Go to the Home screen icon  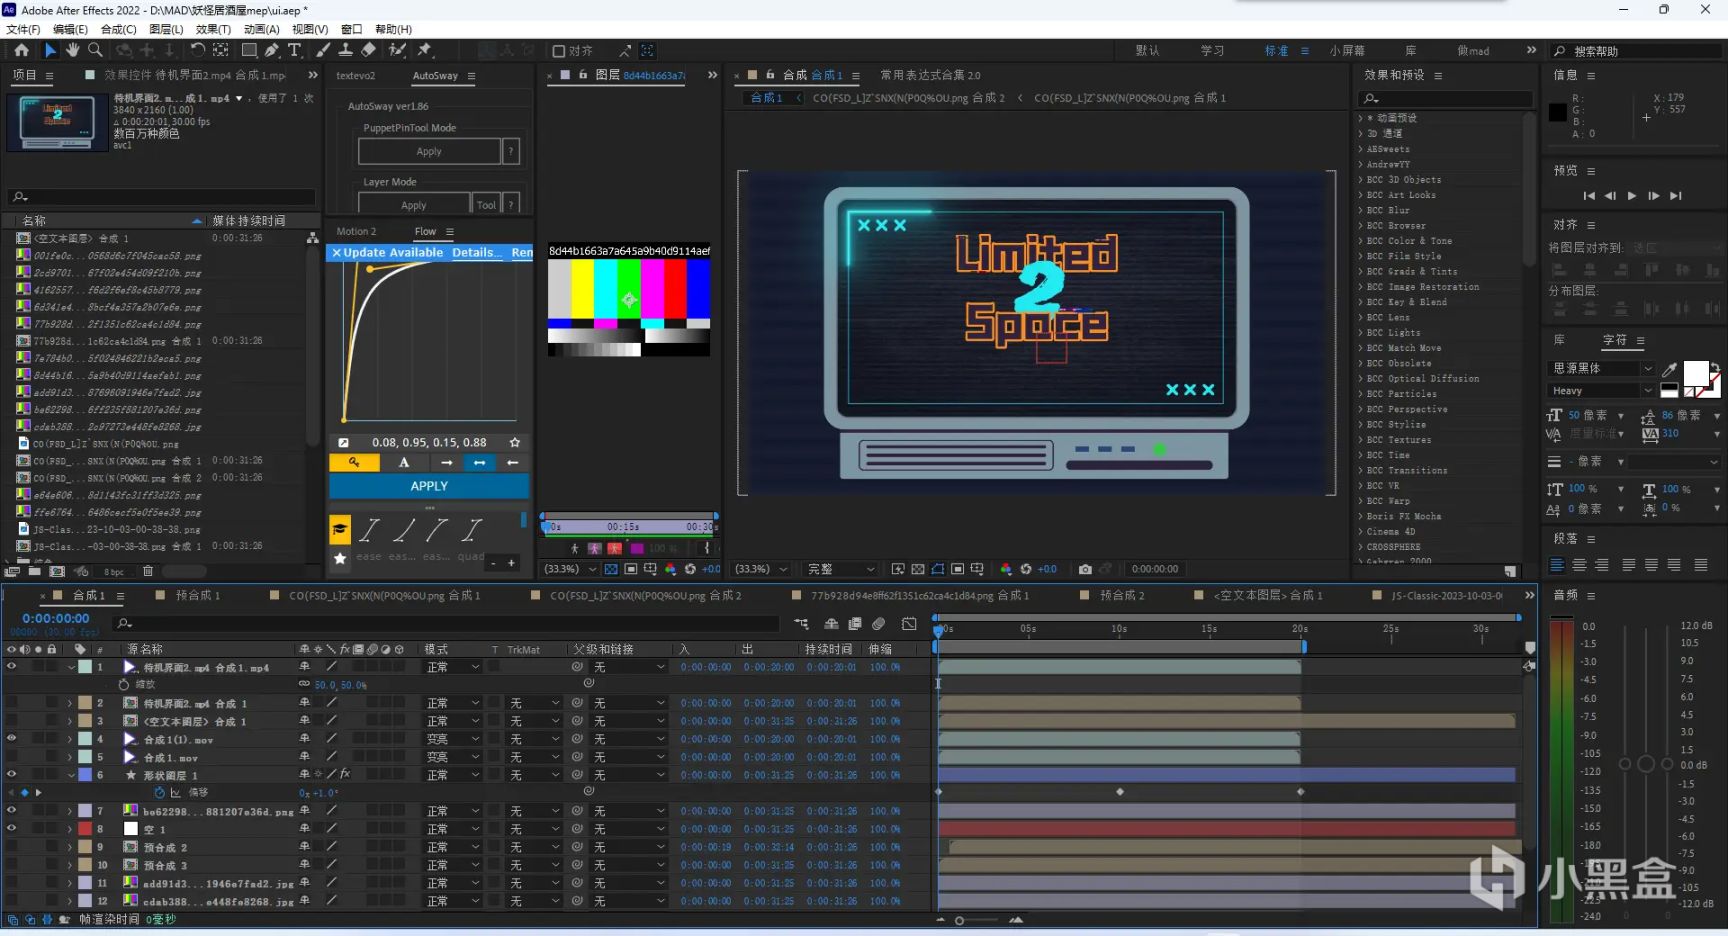(20, 50)
